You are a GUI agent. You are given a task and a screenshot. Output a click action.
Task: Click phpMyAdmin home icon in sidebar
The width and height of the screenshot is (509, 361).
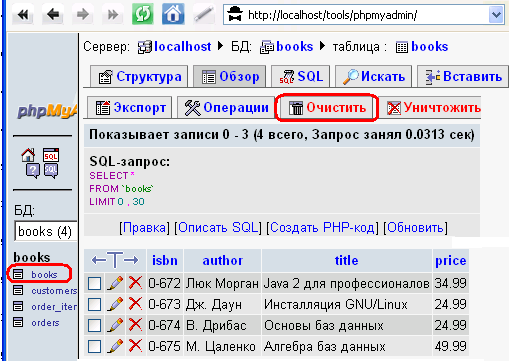click(x=28, y=155)
